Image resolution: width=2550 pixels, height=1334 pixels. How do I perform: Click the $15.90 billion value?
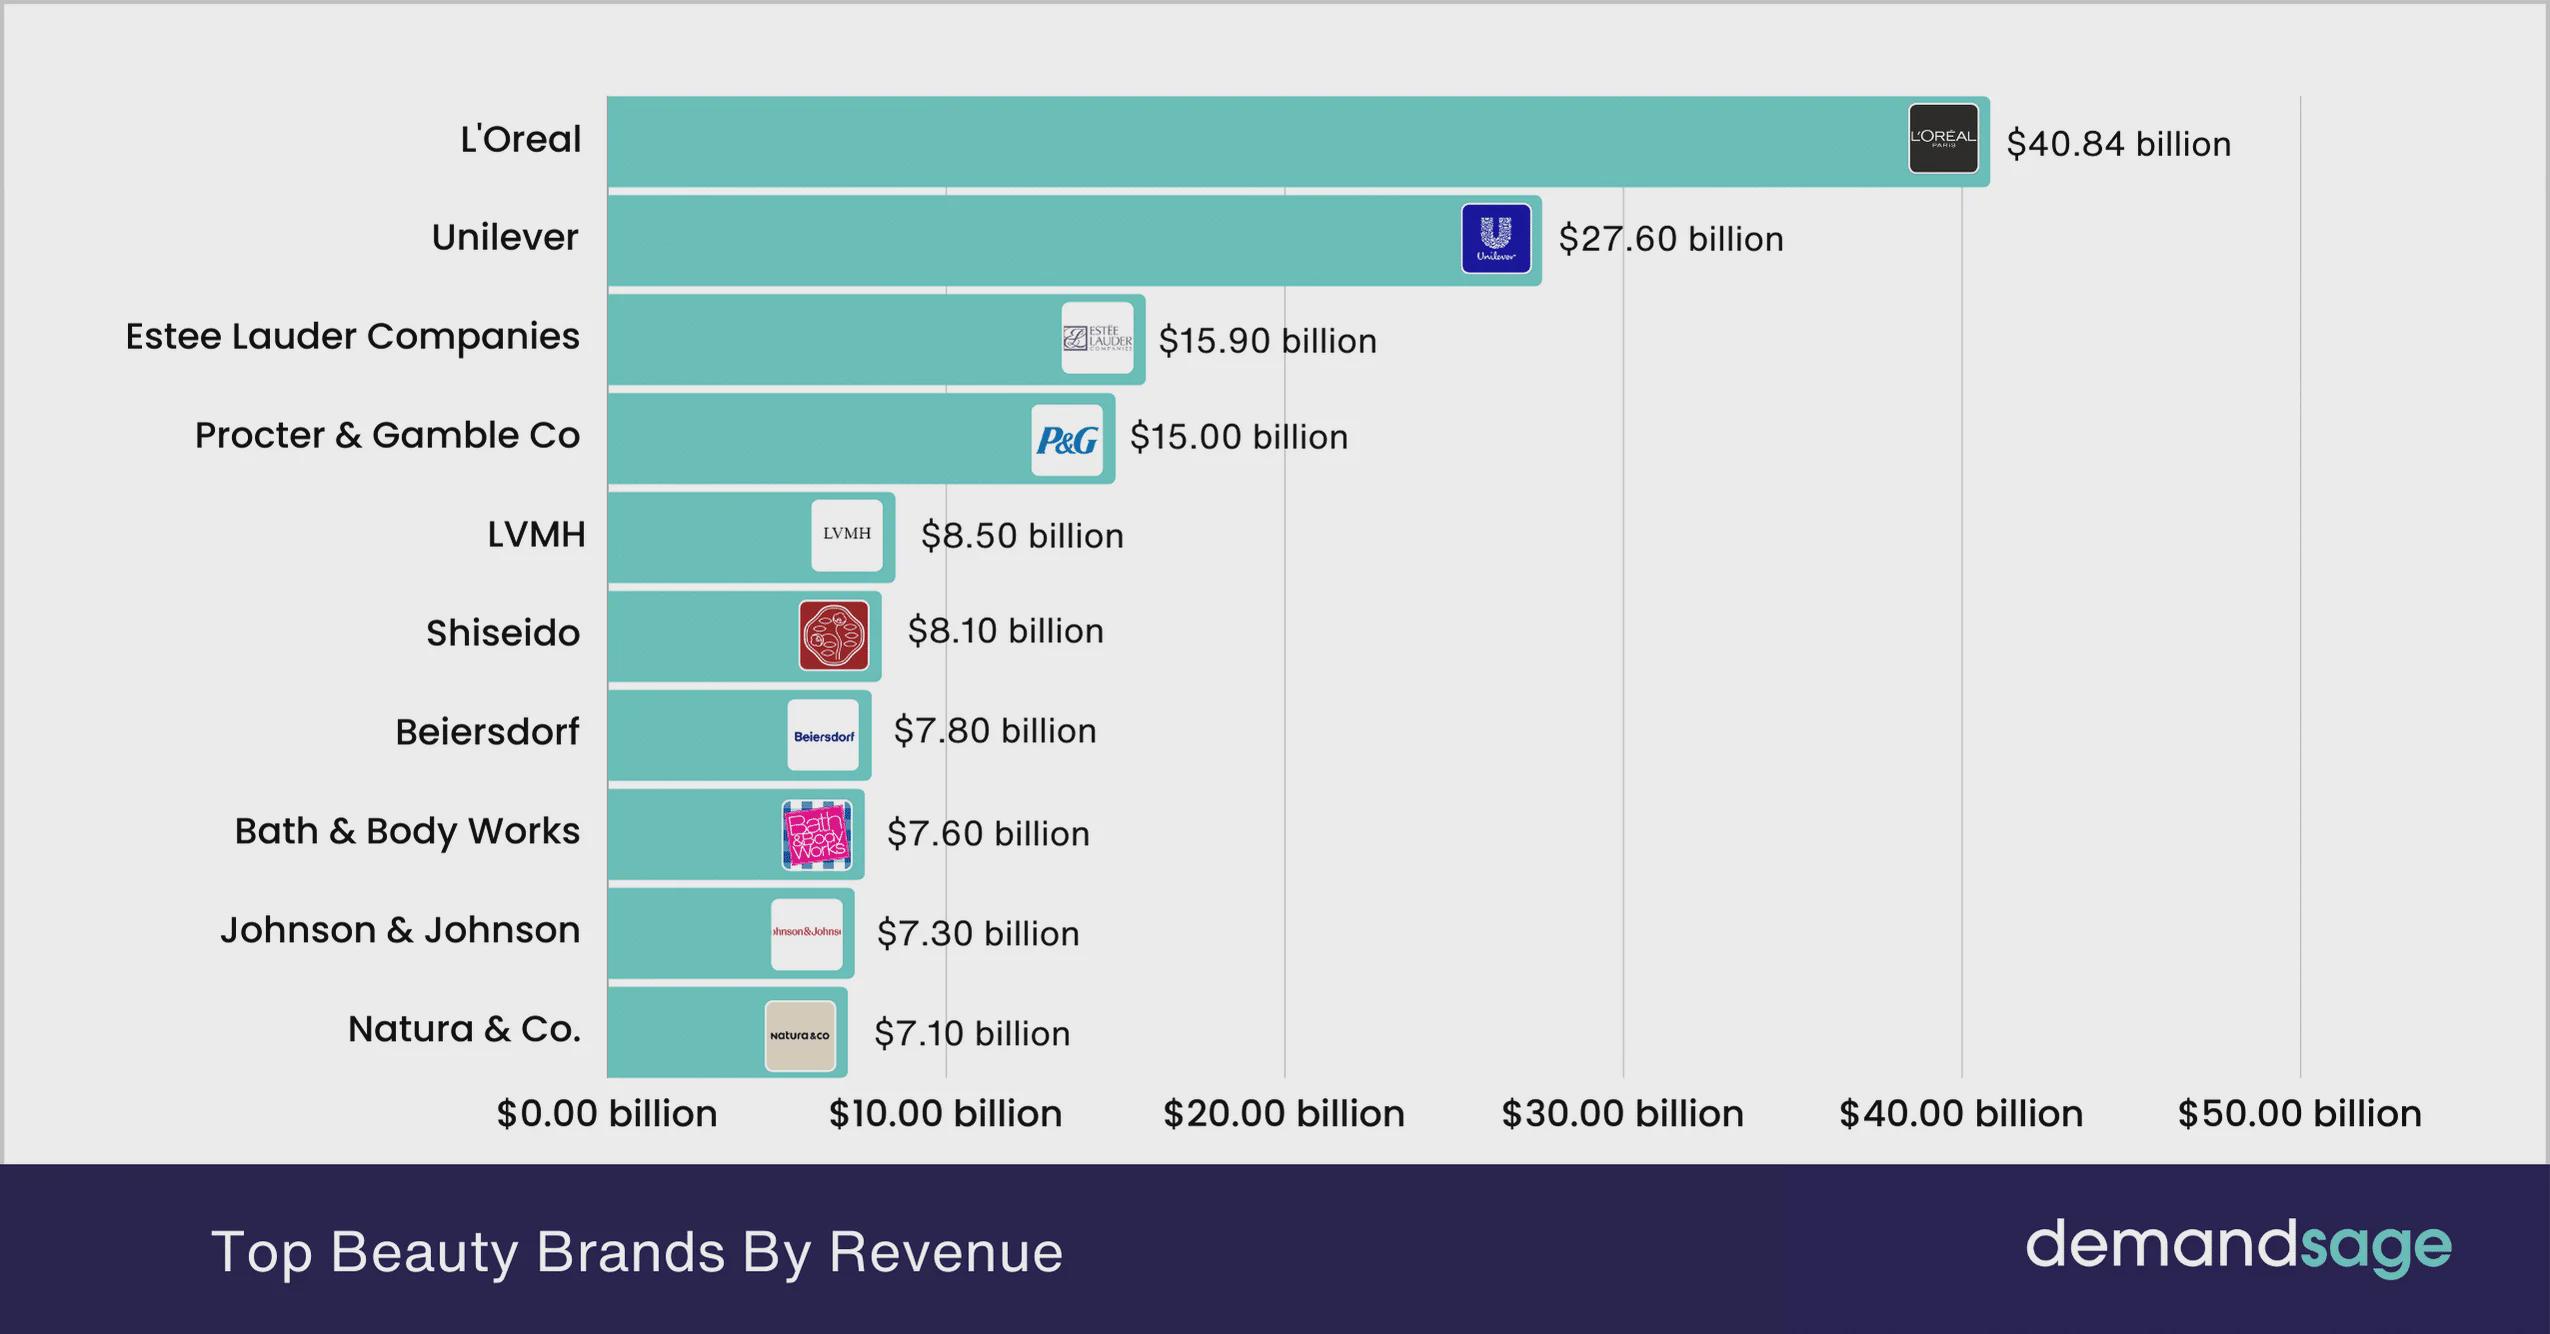pos(1267,341)
